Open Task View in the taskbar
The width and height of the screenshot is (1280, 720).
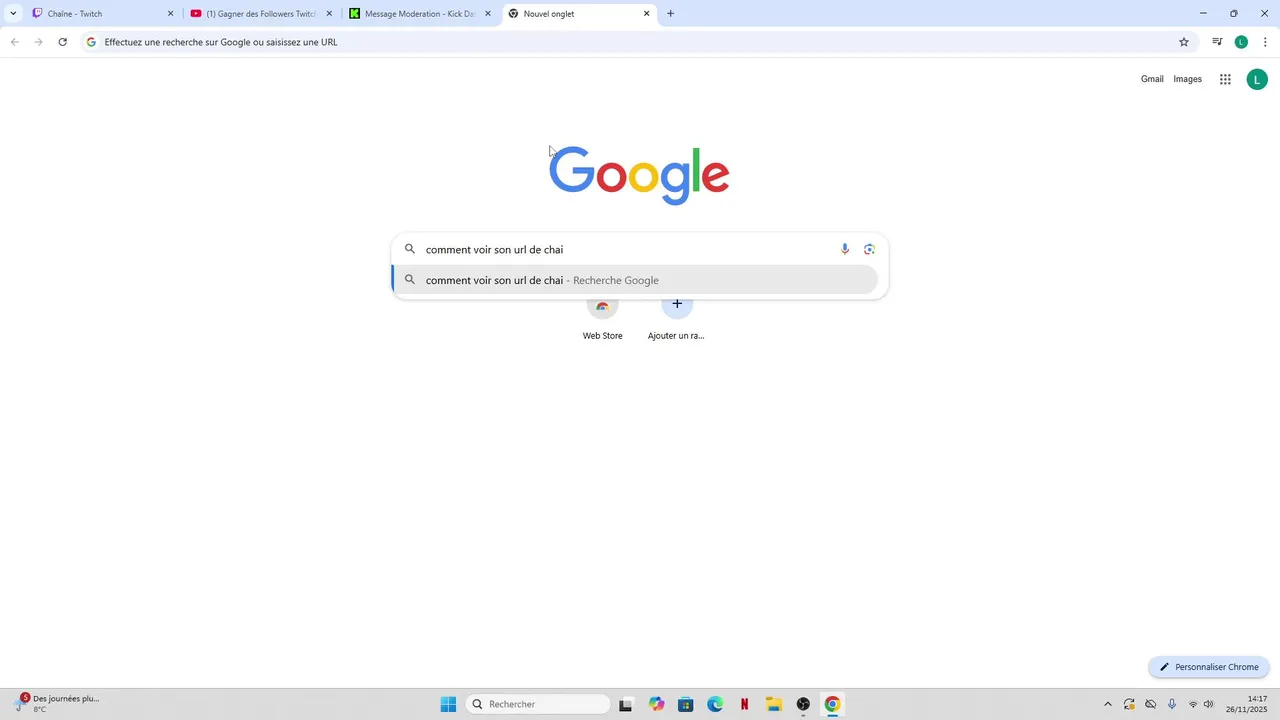point(626,704)
